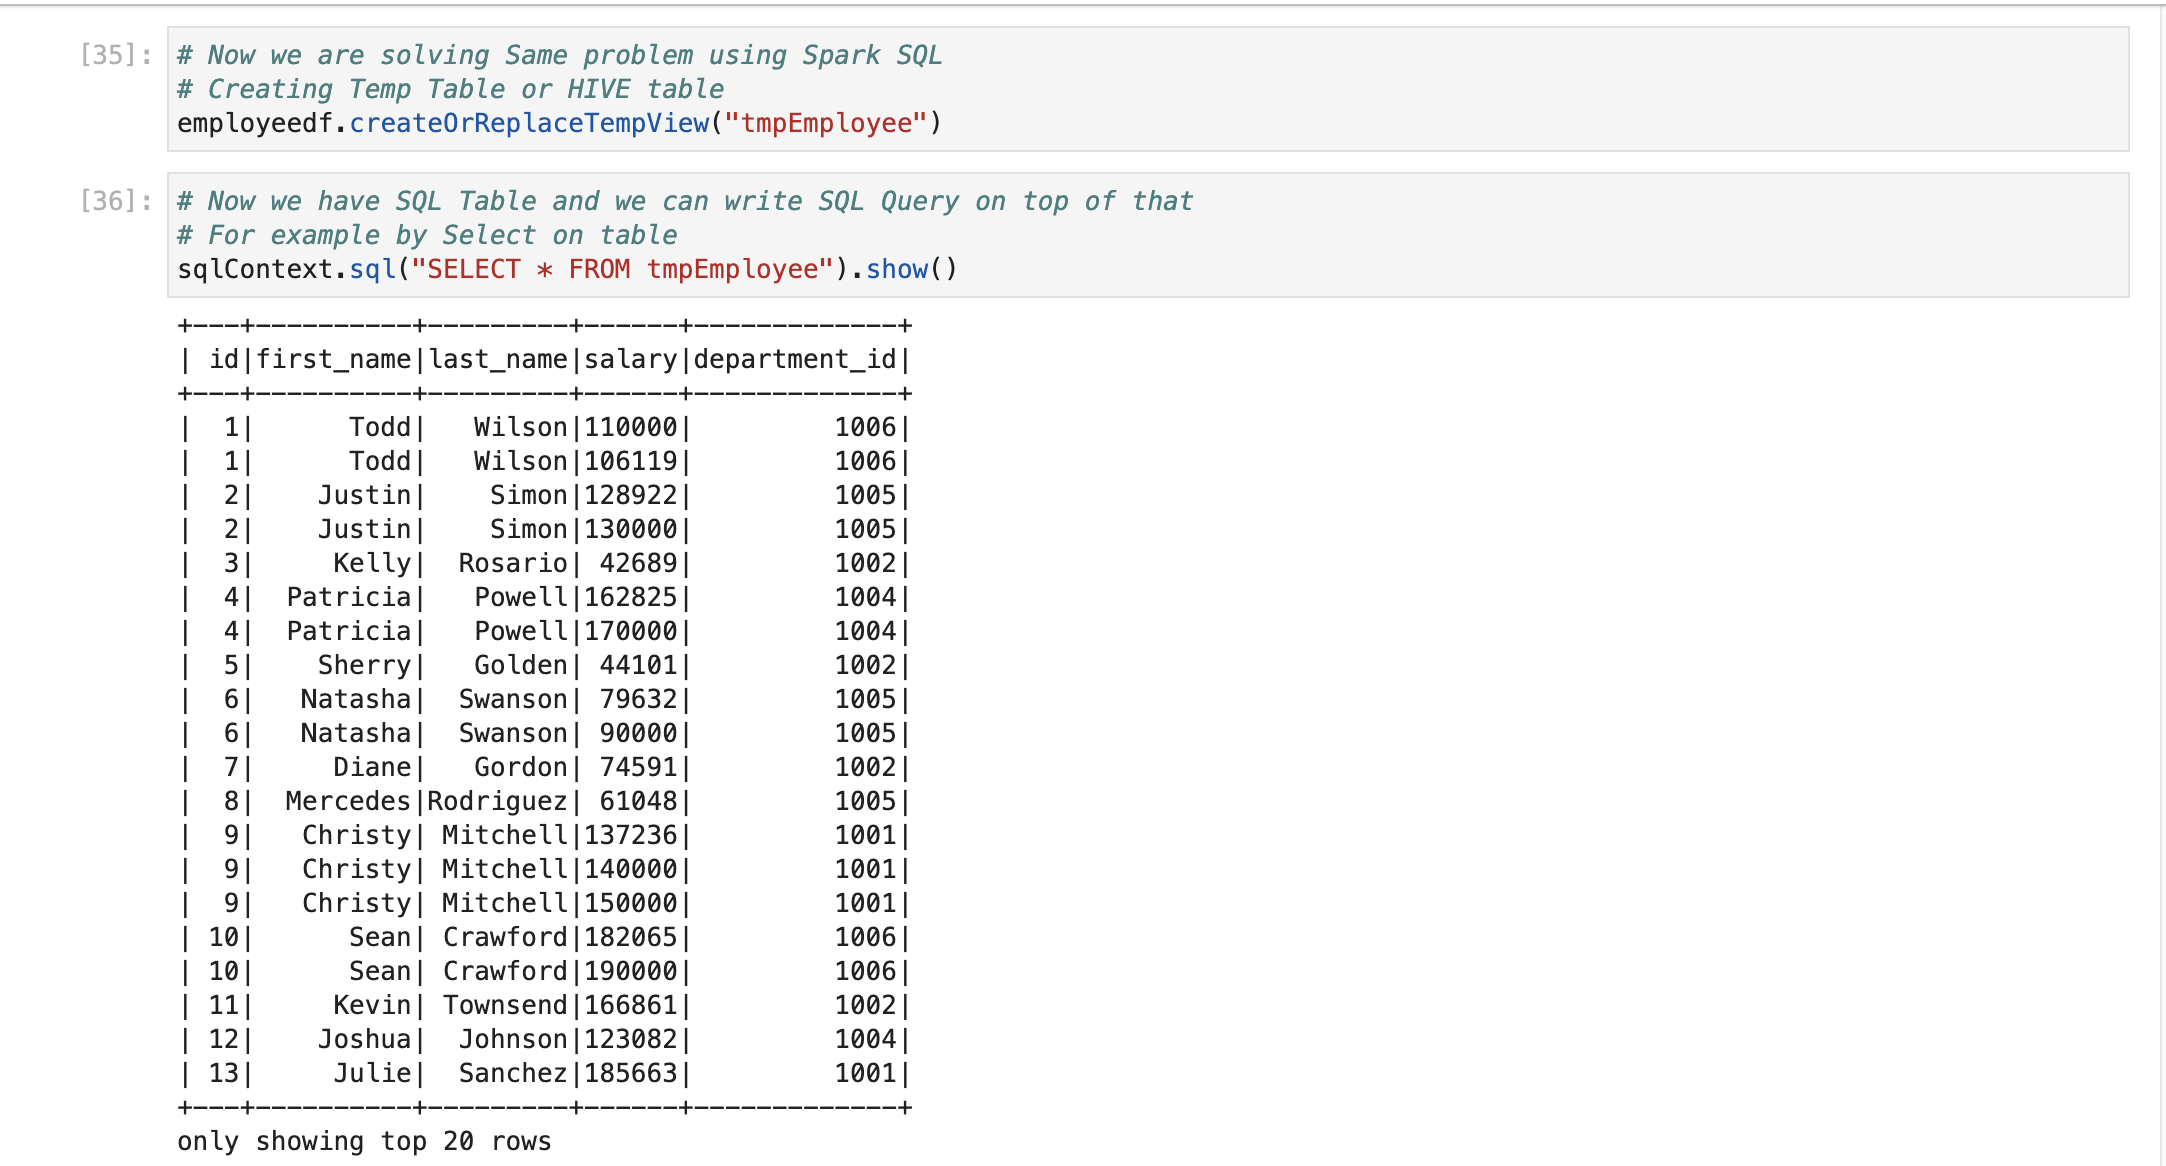Click the first_name column header in output
The width and height of the screenshot is (2166, 1166).
(x=334, y=359)
